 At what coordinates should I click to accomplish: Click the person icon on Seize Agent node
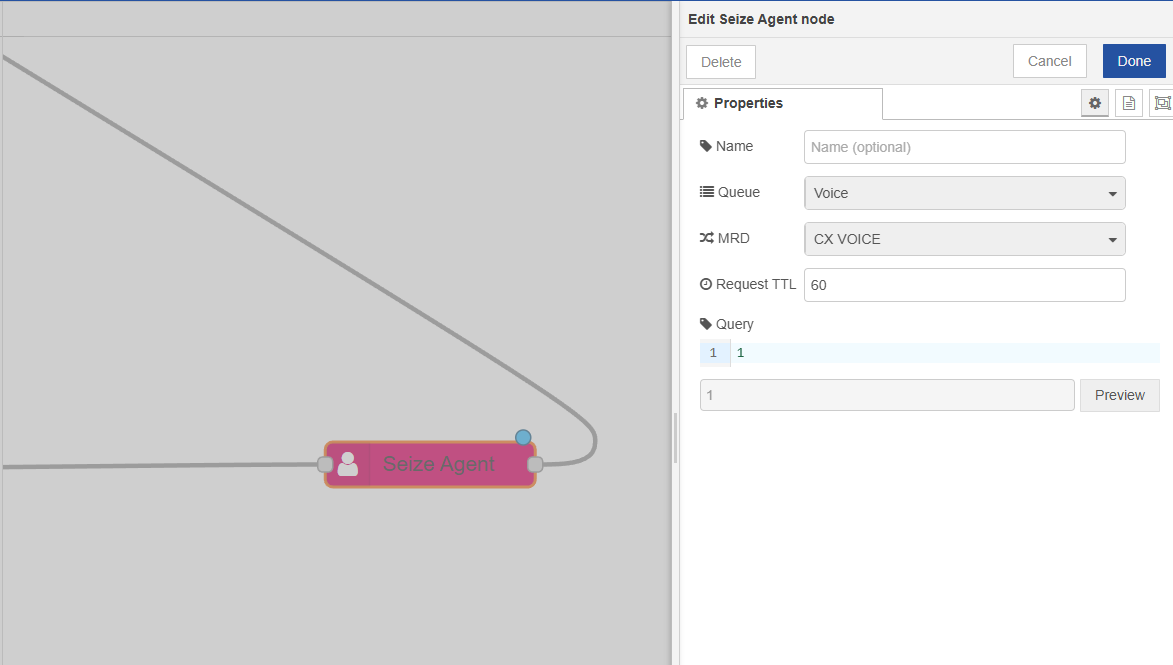pyautogui.click(x=348, y=464)
